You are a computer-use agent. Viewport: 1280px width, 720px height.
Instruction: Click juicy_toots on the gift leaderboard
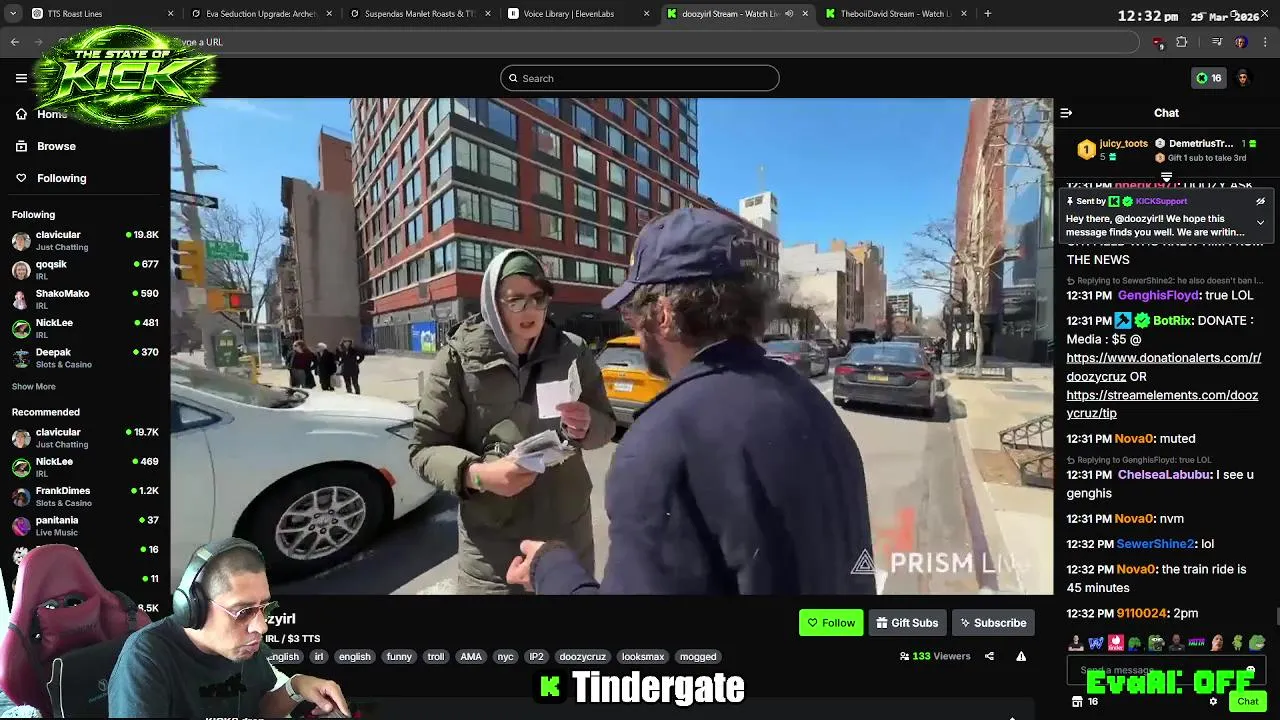click(1123, 144)
